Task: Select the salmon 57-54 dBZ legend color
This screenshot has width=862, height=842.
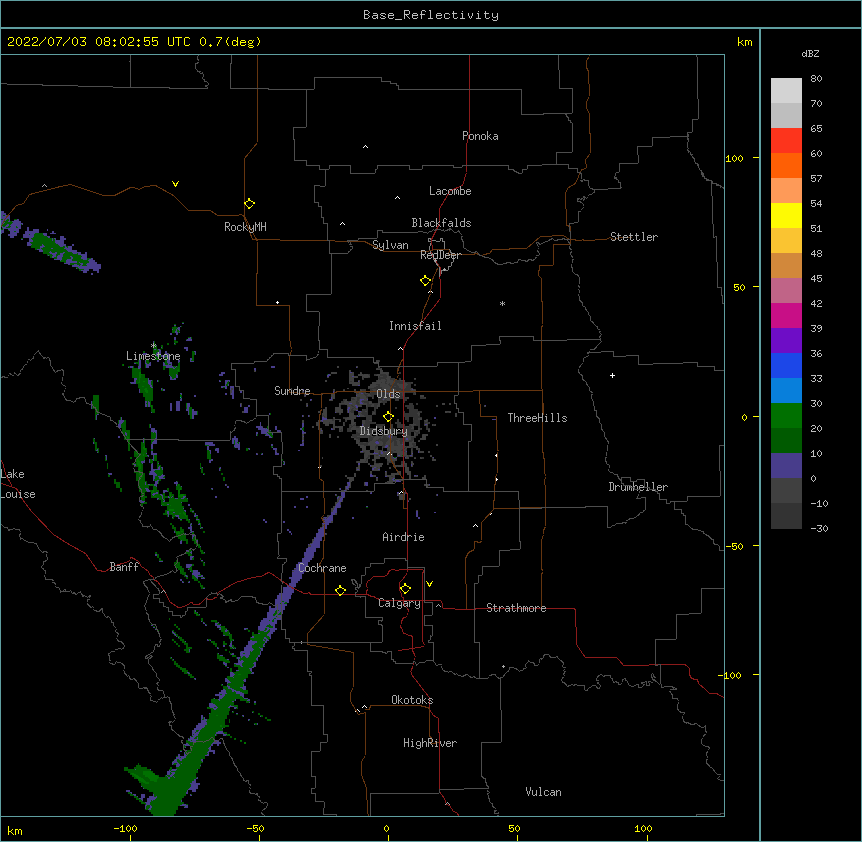Action: pyautogui.click(x=786, y=190)
